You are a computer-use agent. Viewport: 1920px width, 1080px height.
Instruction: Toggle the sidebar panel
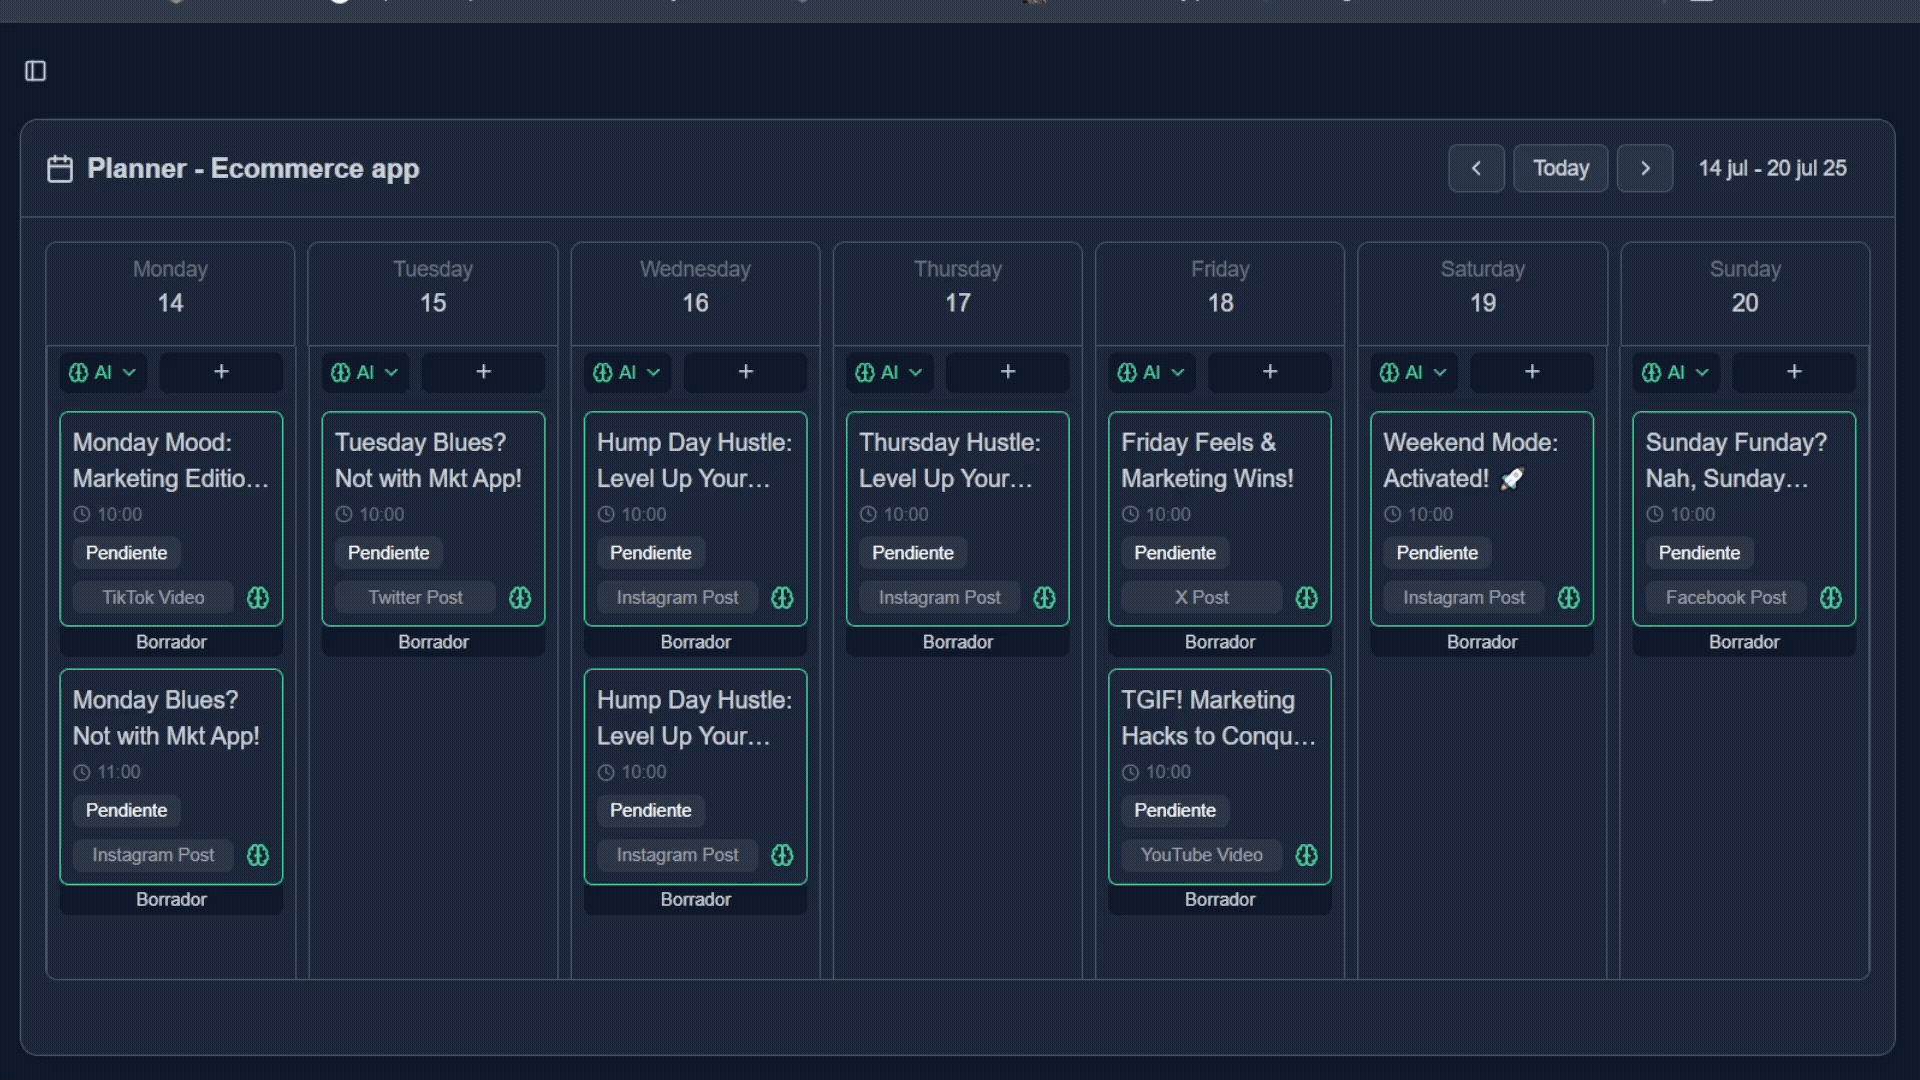(x=36, y=70)
